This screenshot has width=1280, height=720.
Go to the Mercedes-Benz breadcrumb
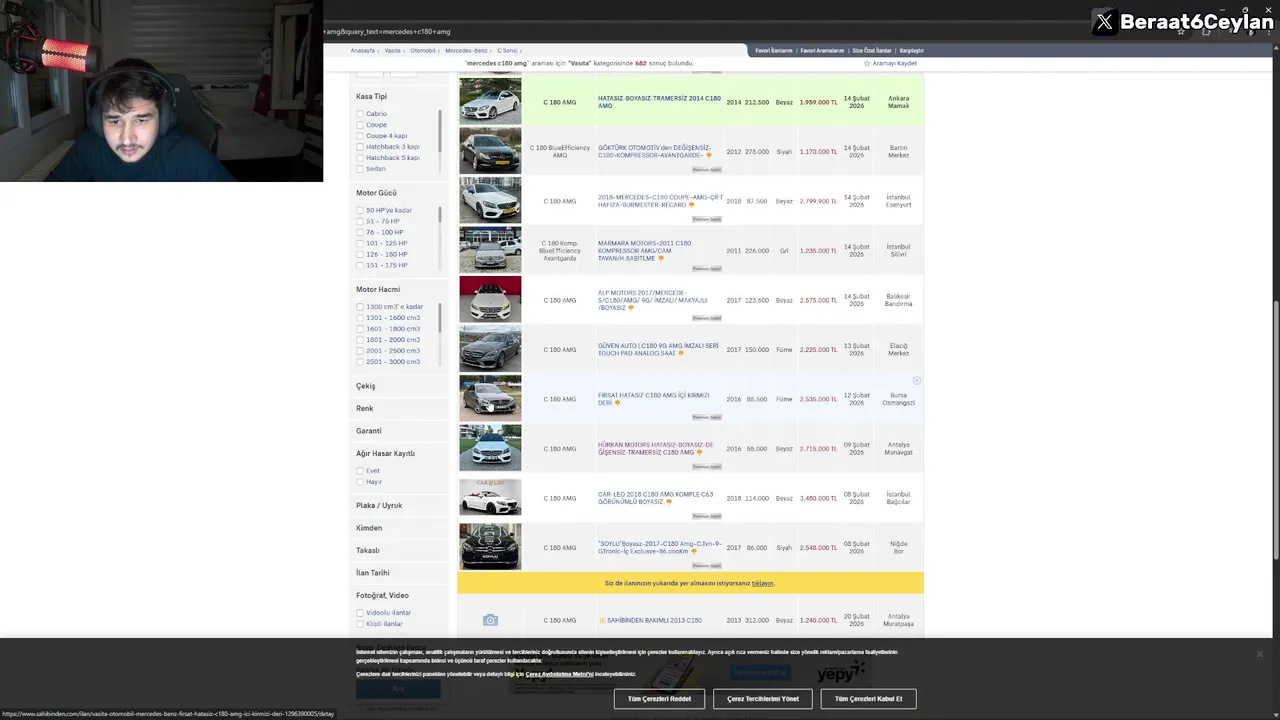(466, 50)
